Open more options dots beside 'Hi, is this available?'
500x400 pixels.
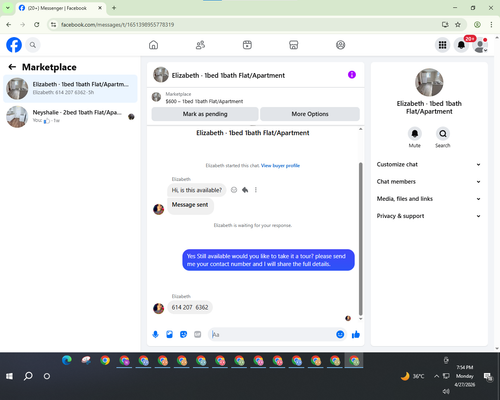[x=256, y=190]
